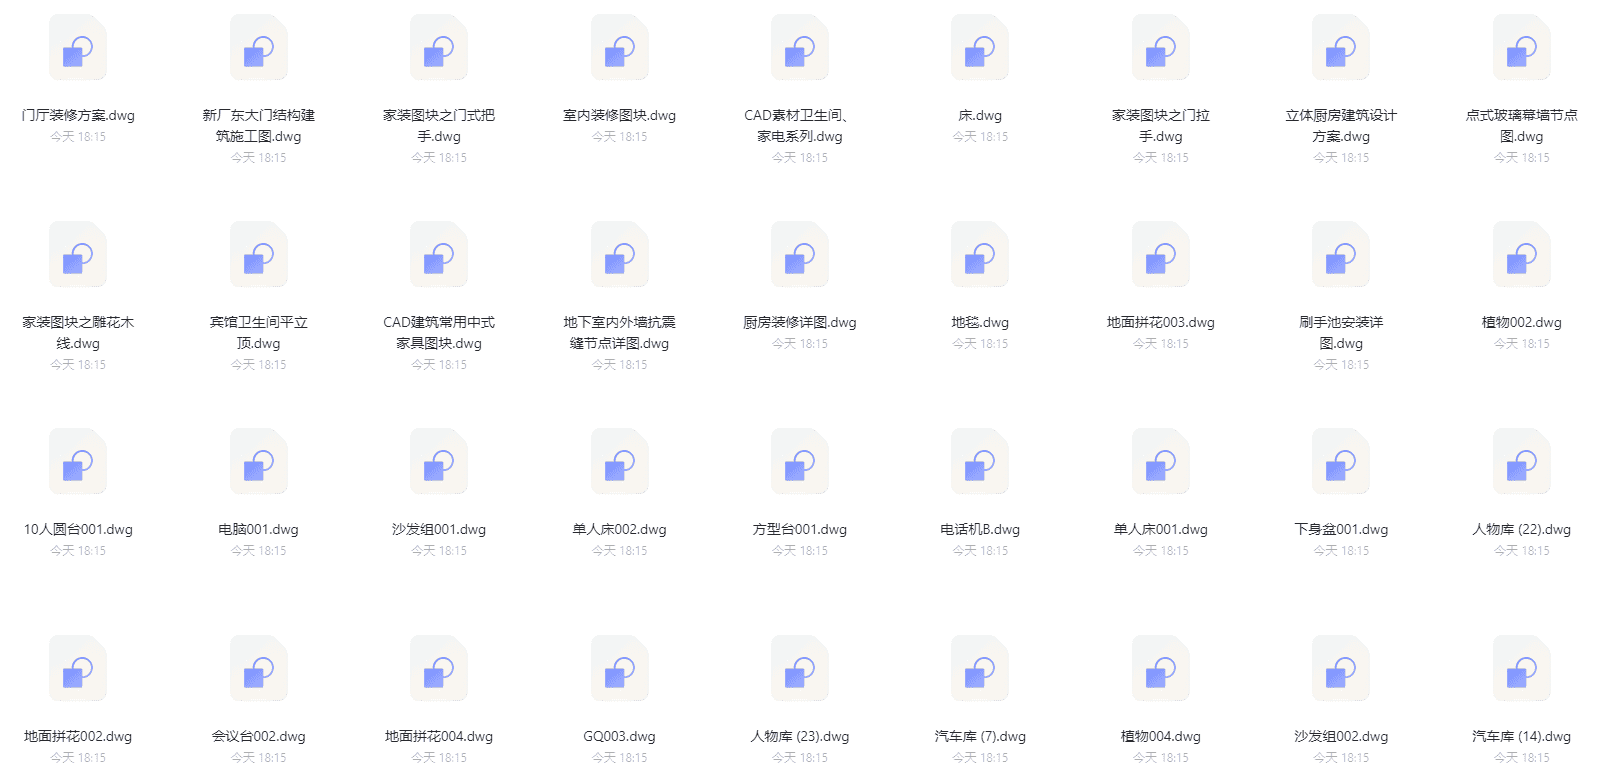Pick the 10人圆台001.dwg file icon

[78, 462]
